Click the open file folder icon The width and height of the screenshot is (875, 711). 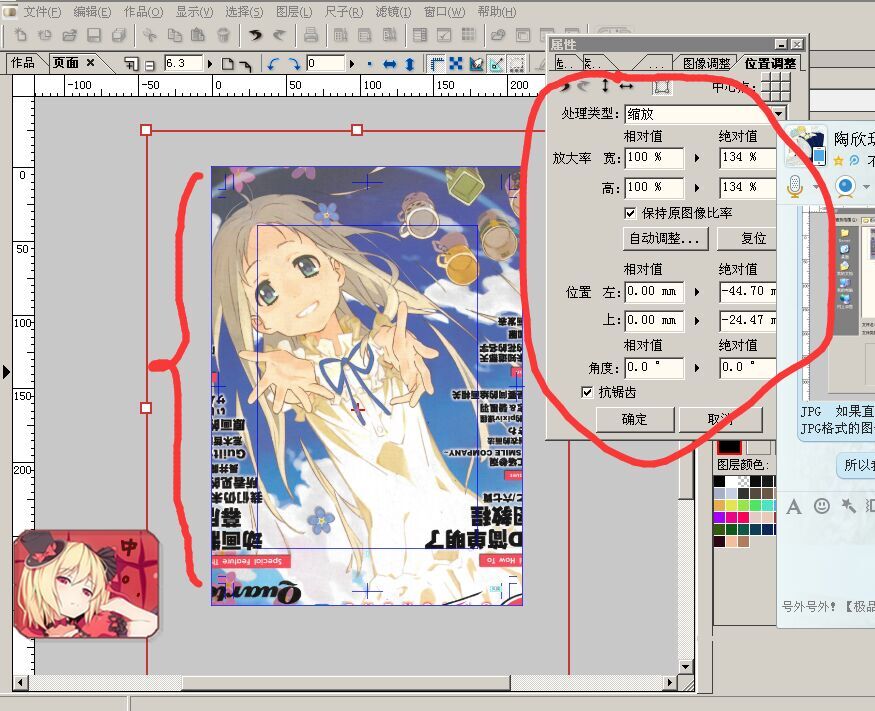pos(69,35)
